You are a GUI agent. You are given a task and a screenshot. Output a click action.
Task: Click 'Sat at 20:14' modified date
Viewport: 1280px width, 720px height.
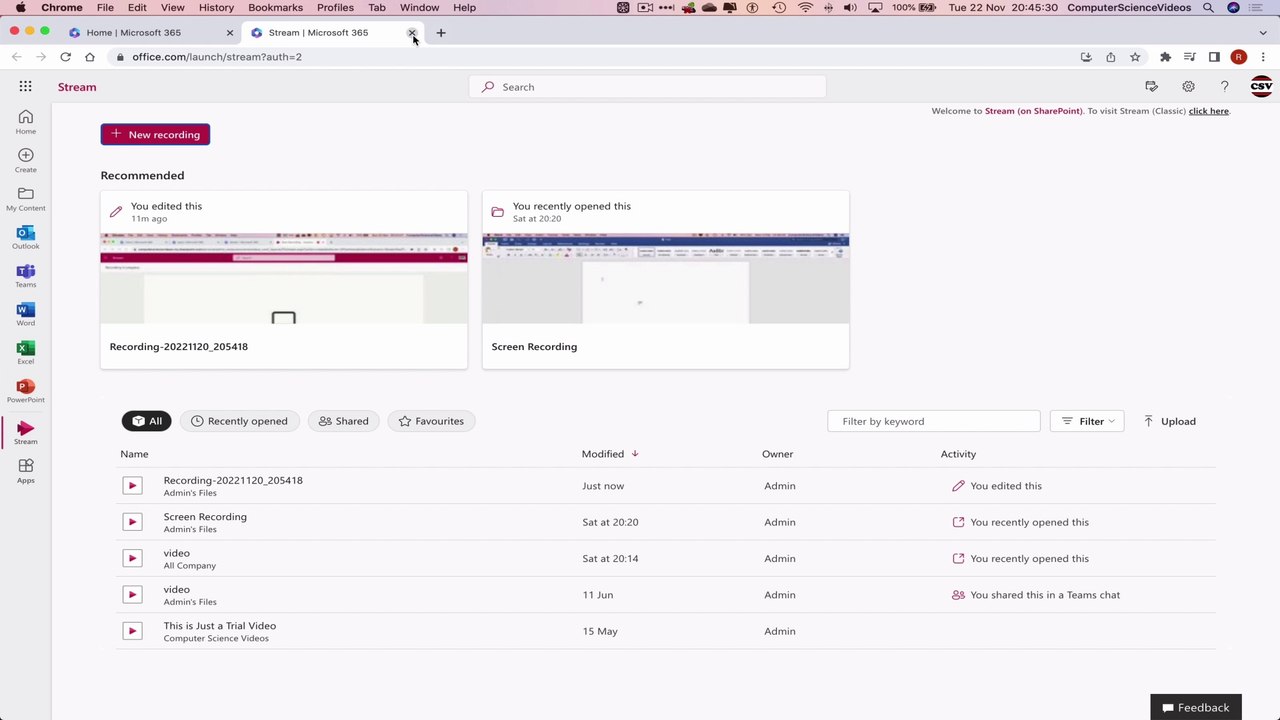(x=610, y=558)
